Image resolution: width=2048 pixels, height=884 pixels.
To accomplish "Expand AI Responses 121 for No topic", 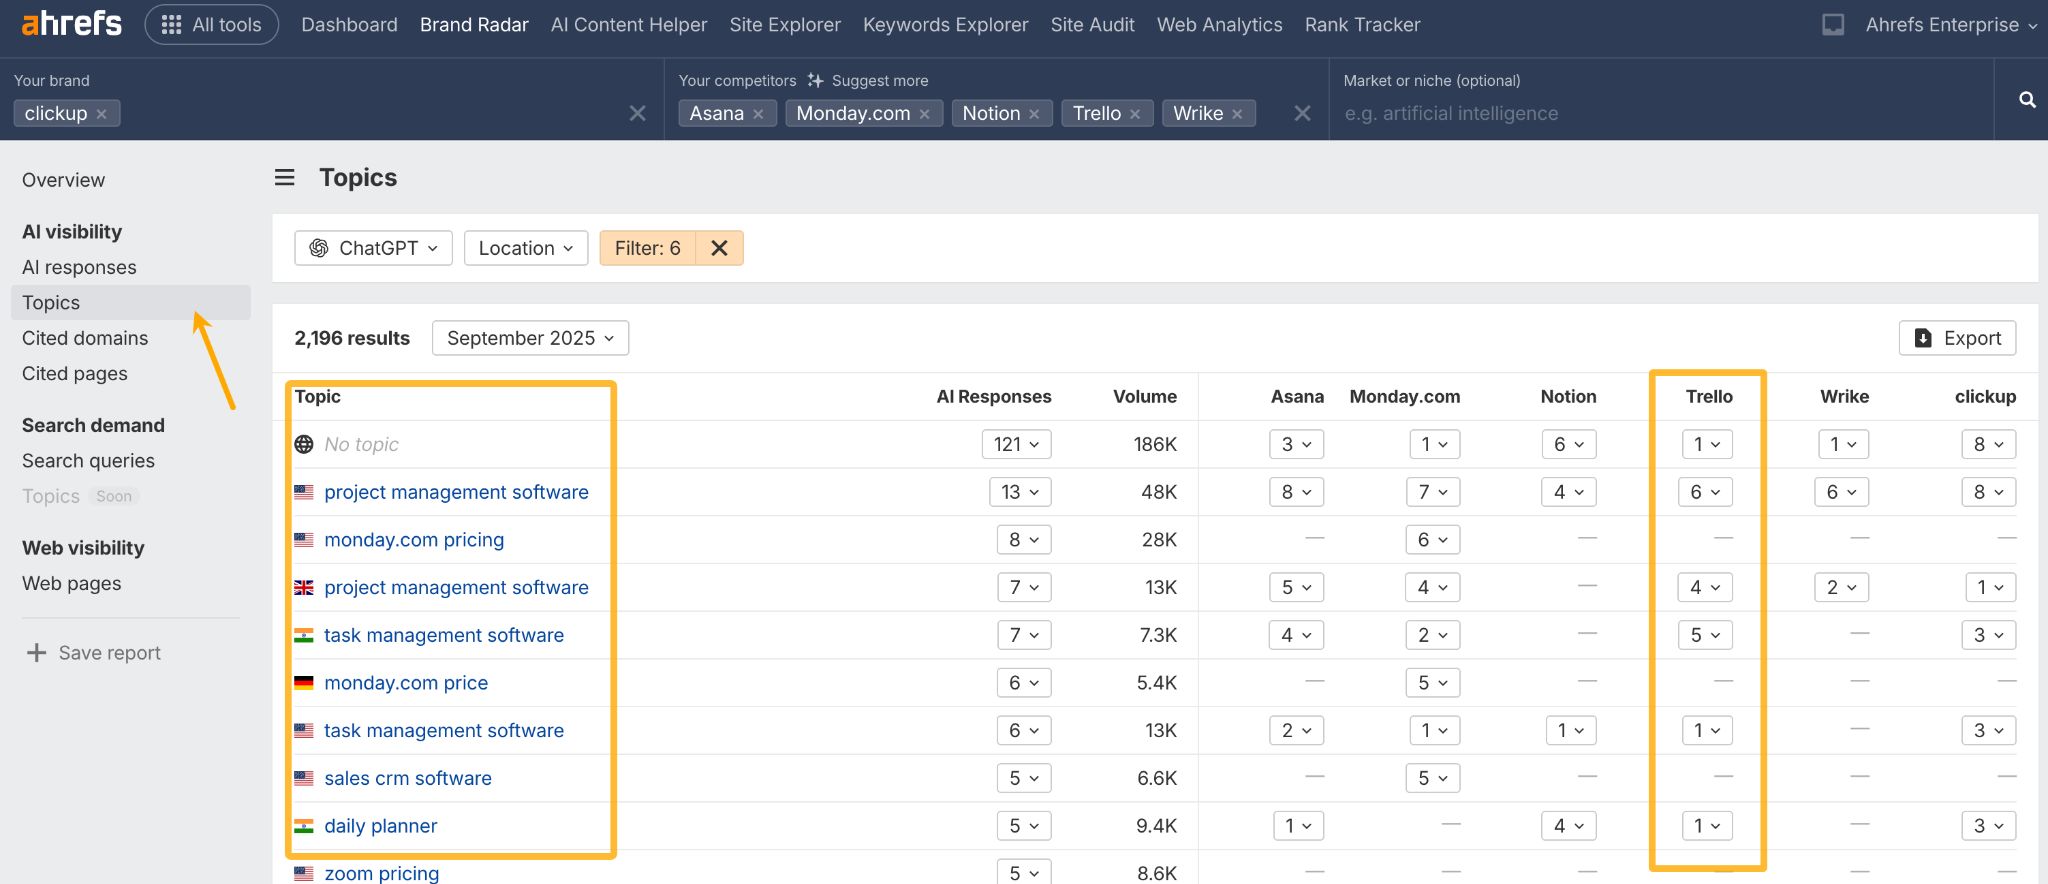I will (1016, 444).
